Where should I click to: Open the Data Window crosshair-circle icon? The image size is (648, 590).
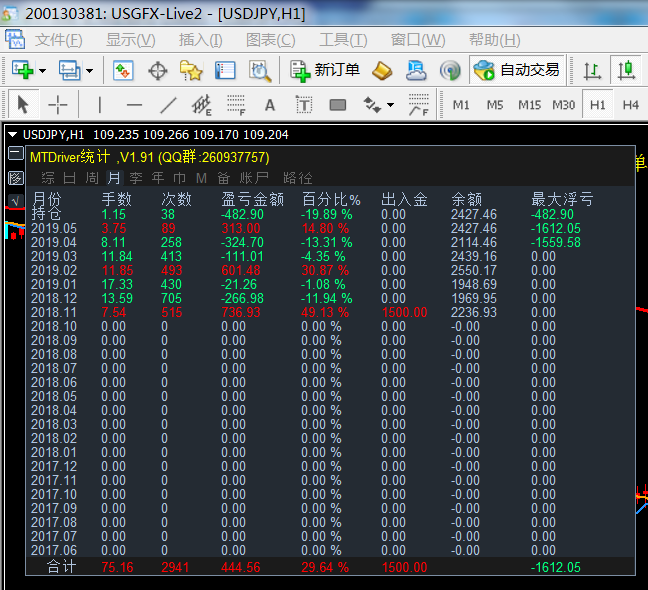pyautogui.click(x=158, y=71)
